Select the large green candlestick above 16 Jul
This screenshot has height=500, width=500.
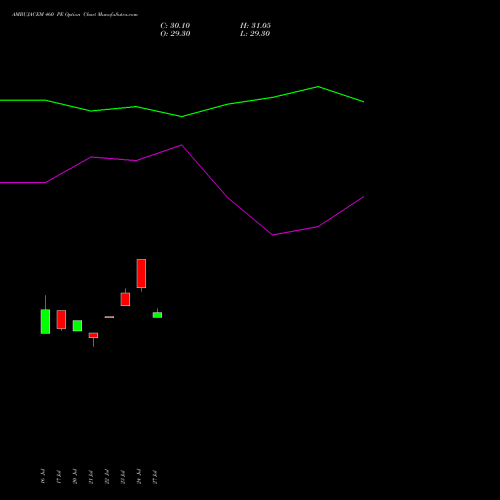click(45, 321)
